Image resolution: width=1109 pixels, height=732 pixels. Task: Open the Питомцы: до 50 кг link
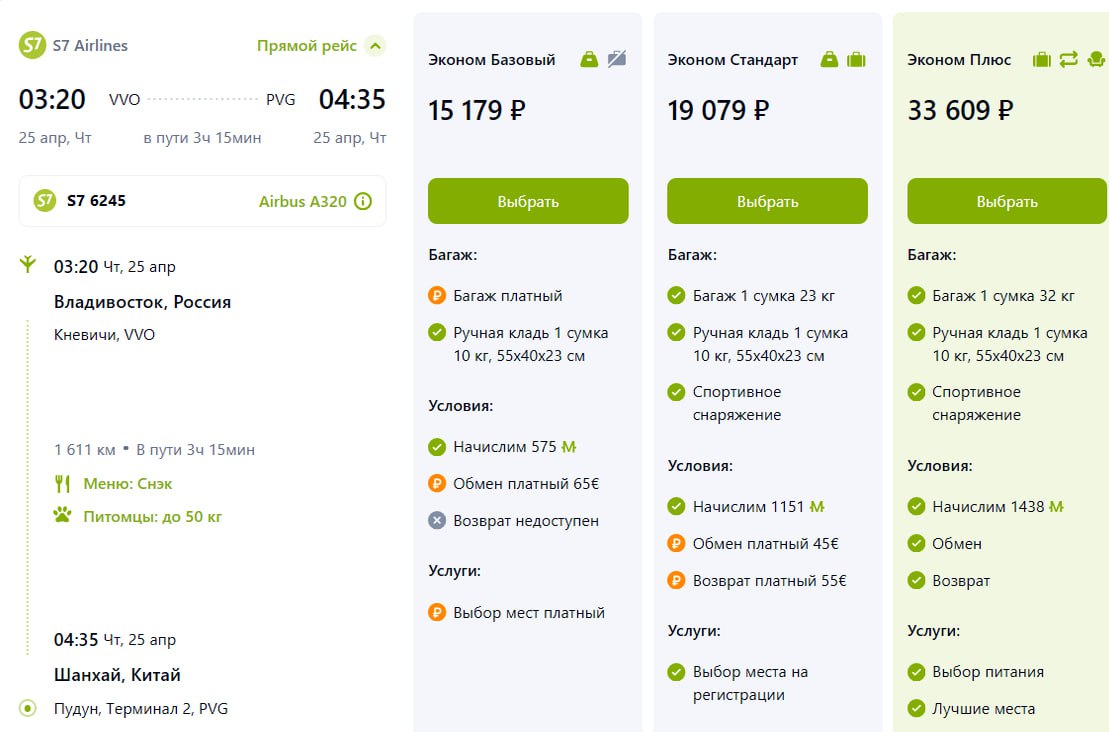tap(152, 517)
